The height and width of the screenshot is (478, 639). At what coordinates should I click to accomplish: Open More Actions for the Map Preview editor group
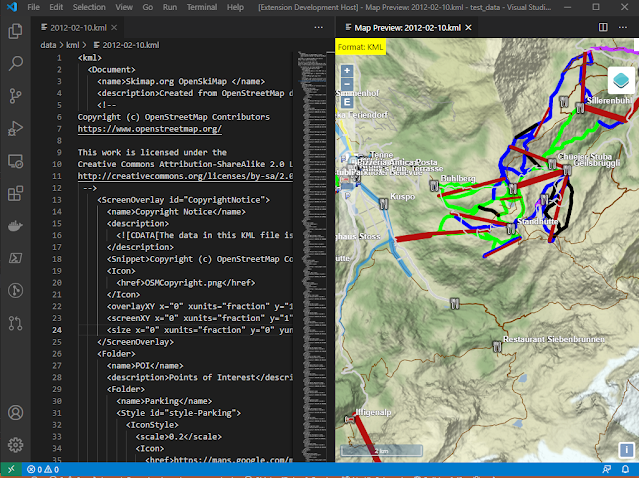click(623, 27)
